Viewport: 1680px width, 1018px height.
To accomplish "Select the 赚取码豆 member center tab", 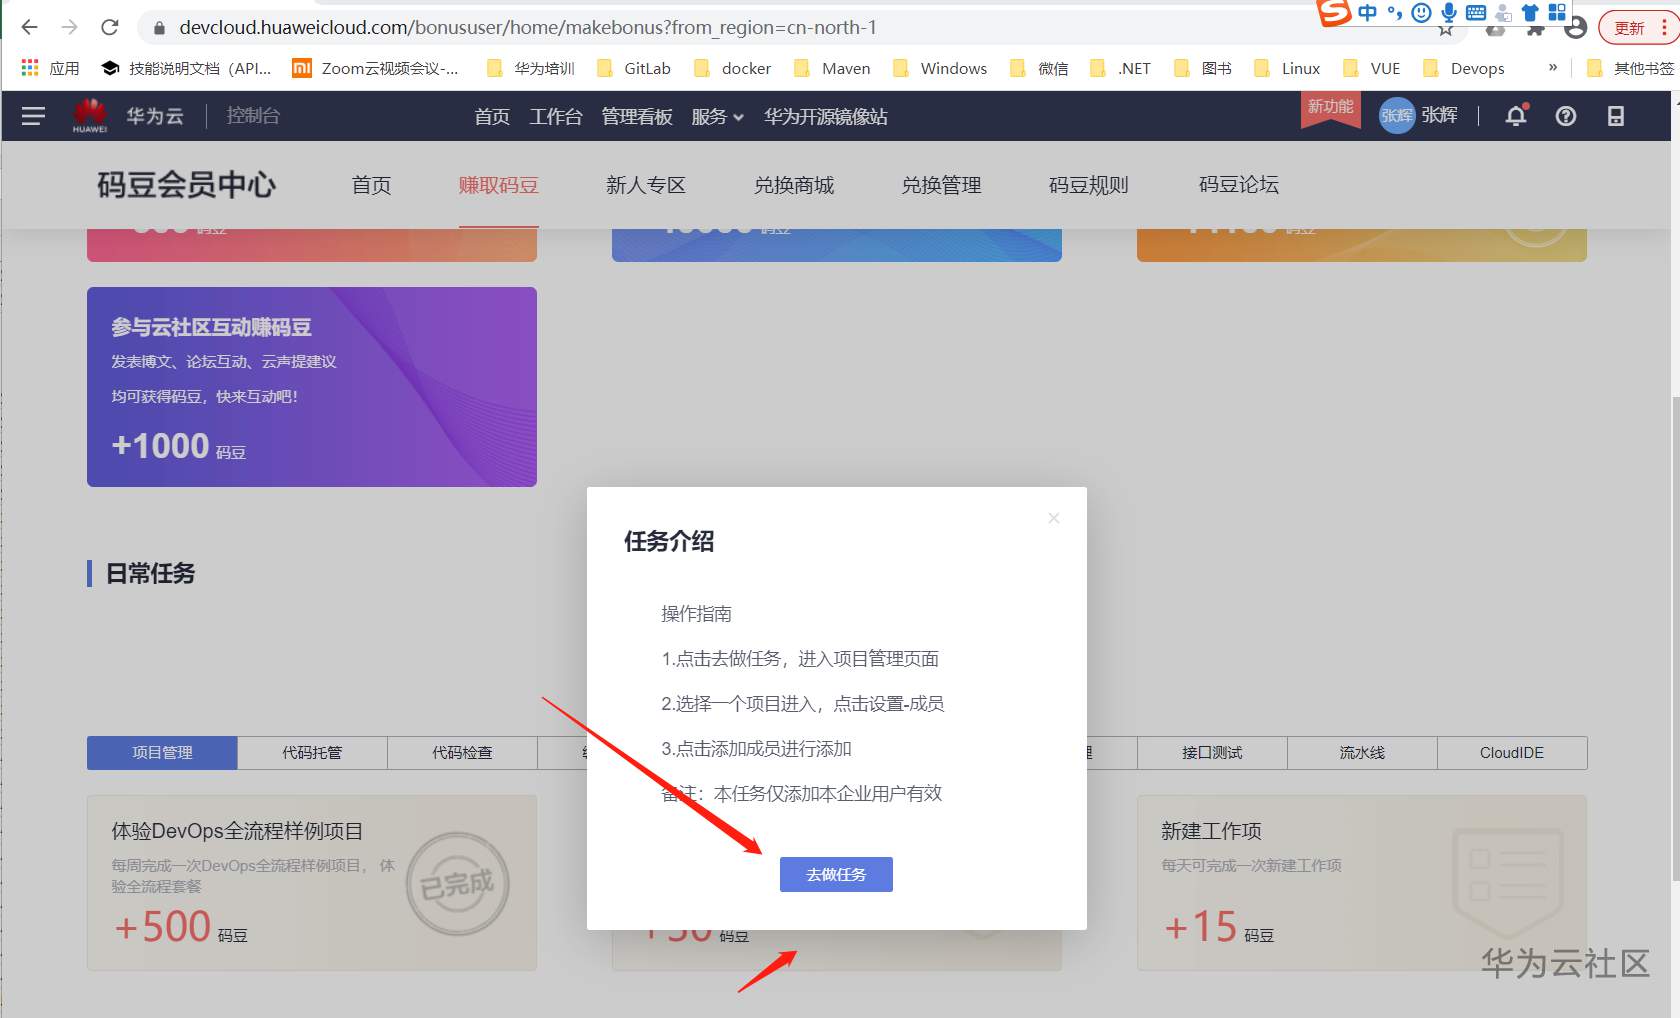I will [499, 185].
